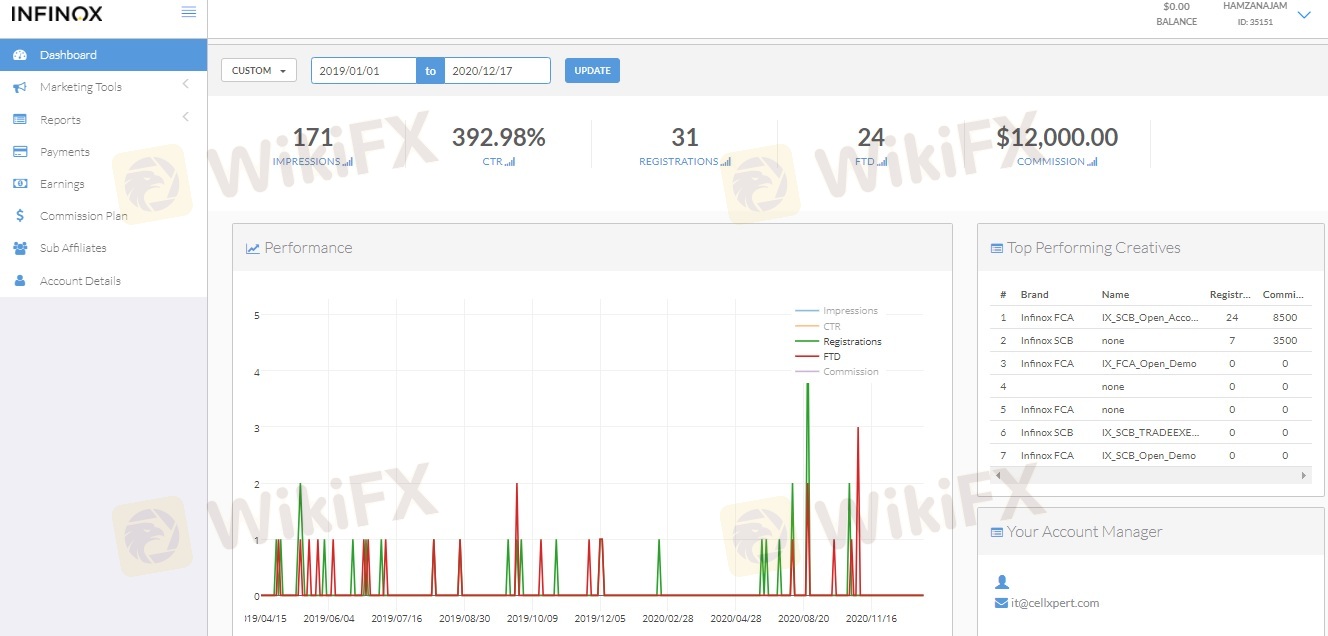
Task: Open the Dashboard menu item
Action: 103,55
